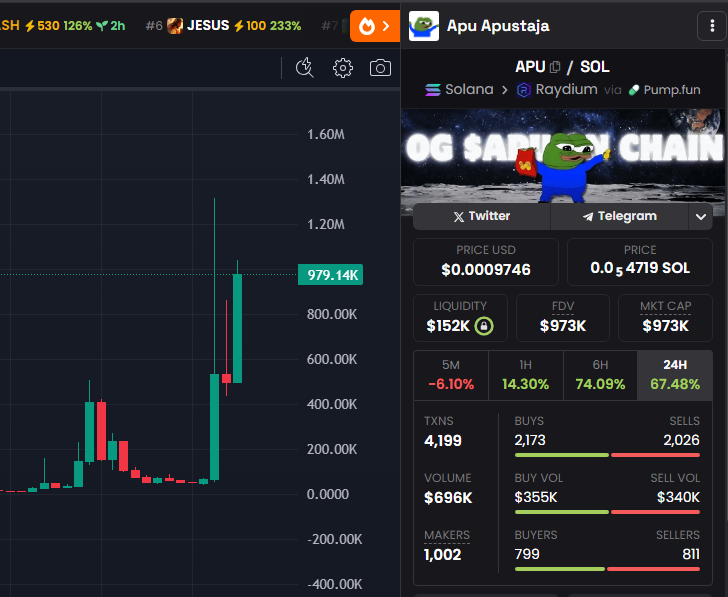The width and height of the screenshot is (728, 597).
Task: Expand more social links chevron
Action: click(701, 217)
